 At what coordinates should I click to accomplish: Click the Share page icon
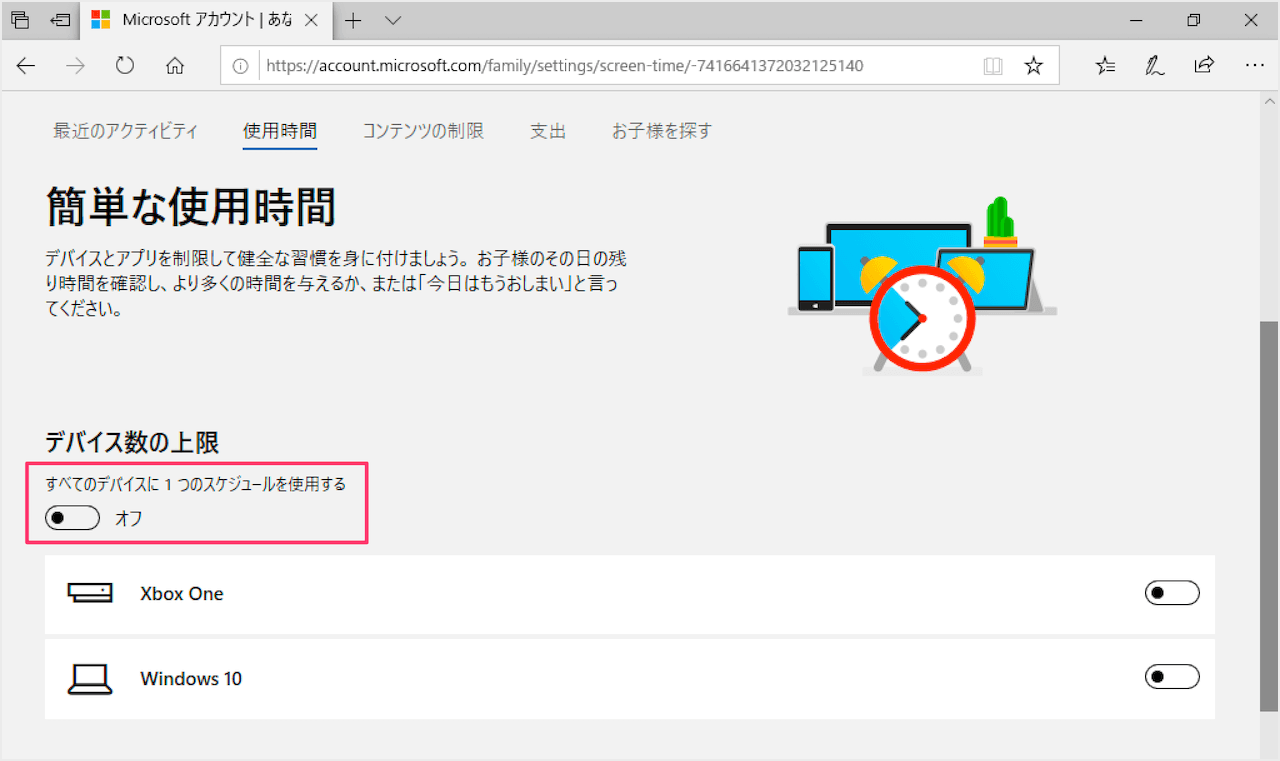[x=1204, y=66]
